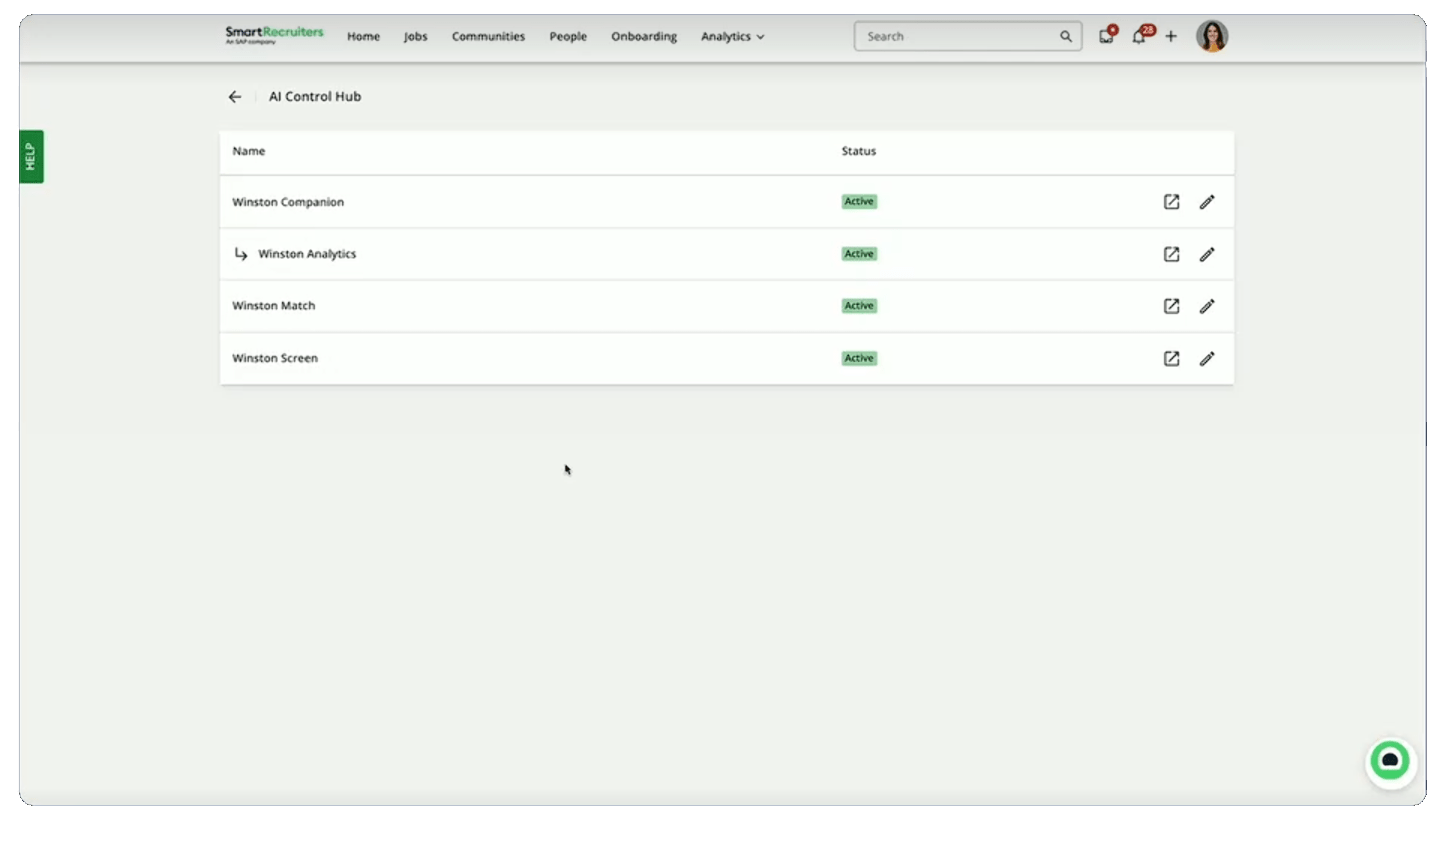Open Winston Screen external link icon
1443x851 pixels.
pyautogui.click(x=1171, y=358)
